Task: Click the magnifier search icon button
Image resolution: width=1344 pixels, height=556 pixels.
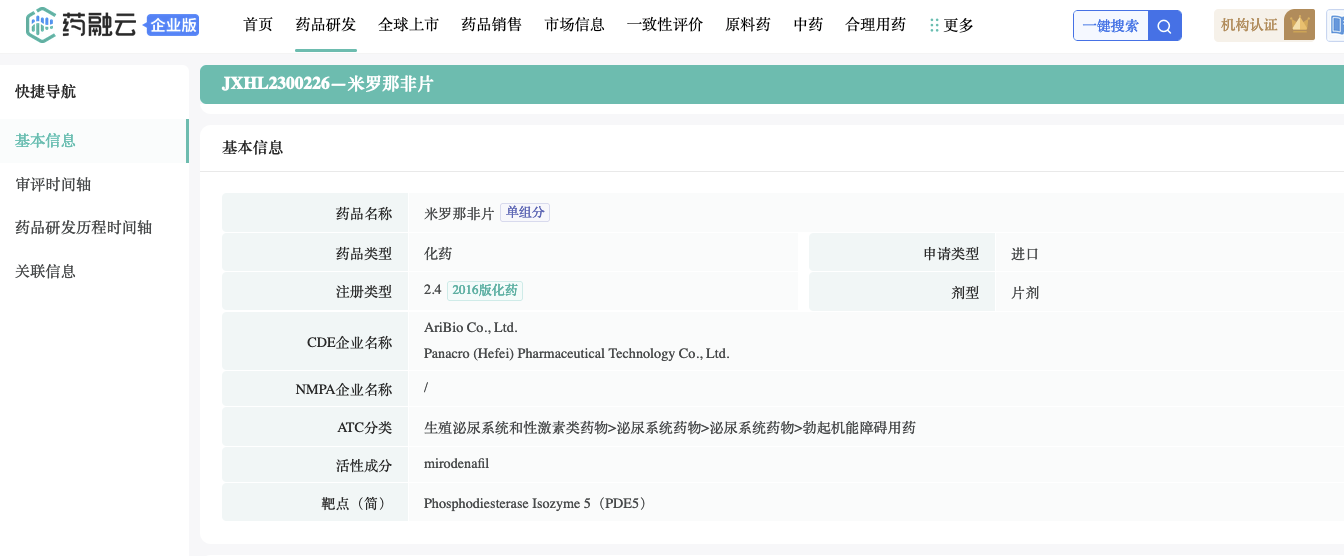Action: pos(1165,26)
